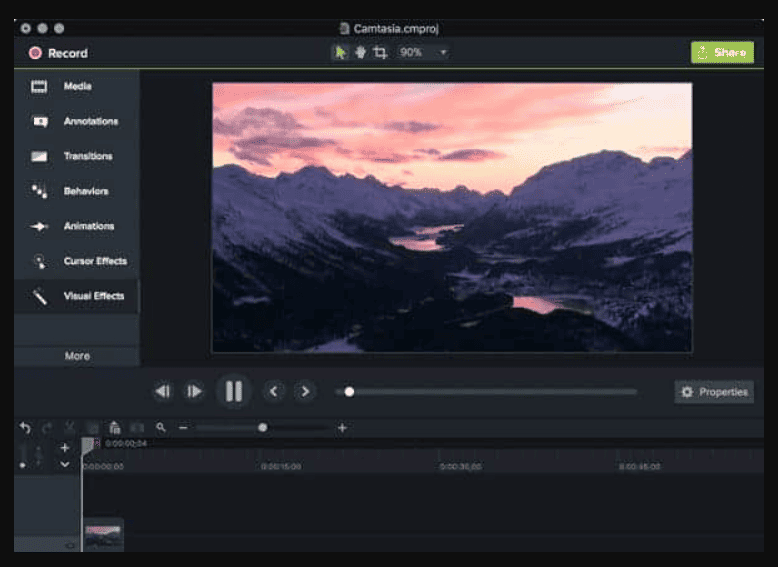Open the 90% canvas zoom dropdown
Viewport: 778px width, 567px height.
(423, 52)
